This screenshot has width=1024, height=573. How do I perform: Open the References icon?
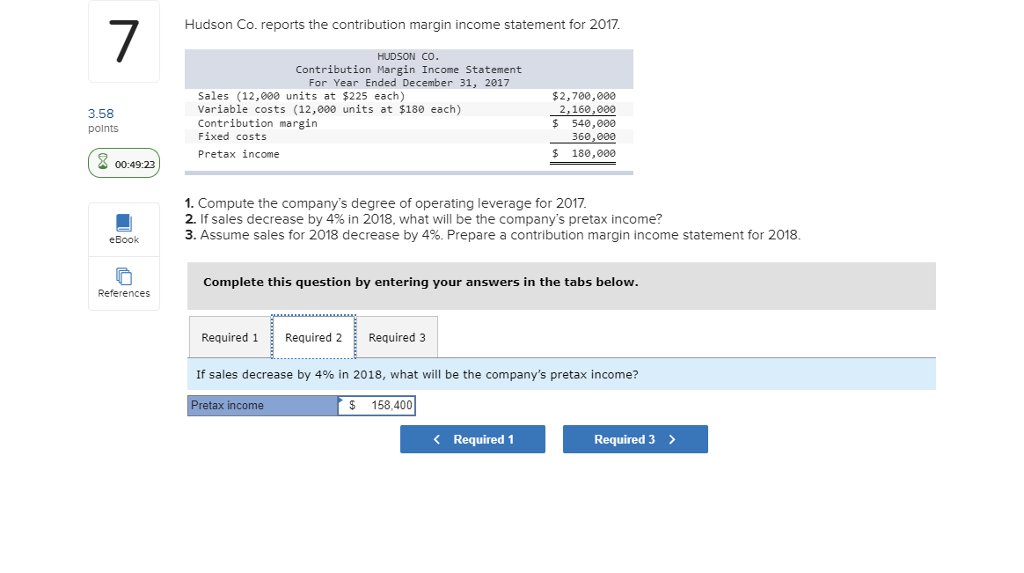point(123,276)
